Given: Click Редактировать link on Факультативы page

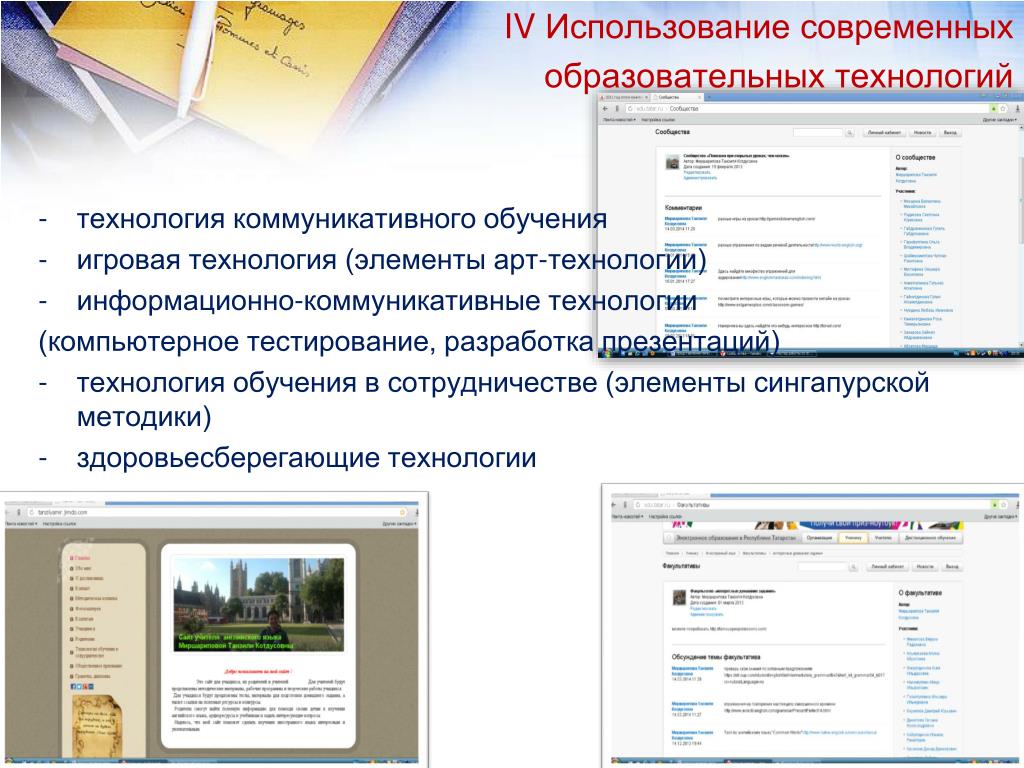Looking at the screenshot, I should click(x=703, y=609).
